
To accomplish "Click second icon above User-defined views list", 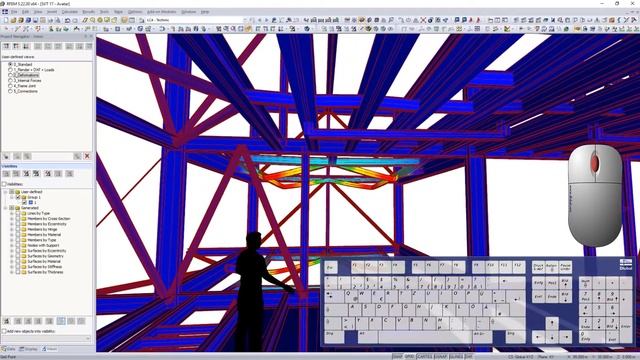I will point(16,46).
